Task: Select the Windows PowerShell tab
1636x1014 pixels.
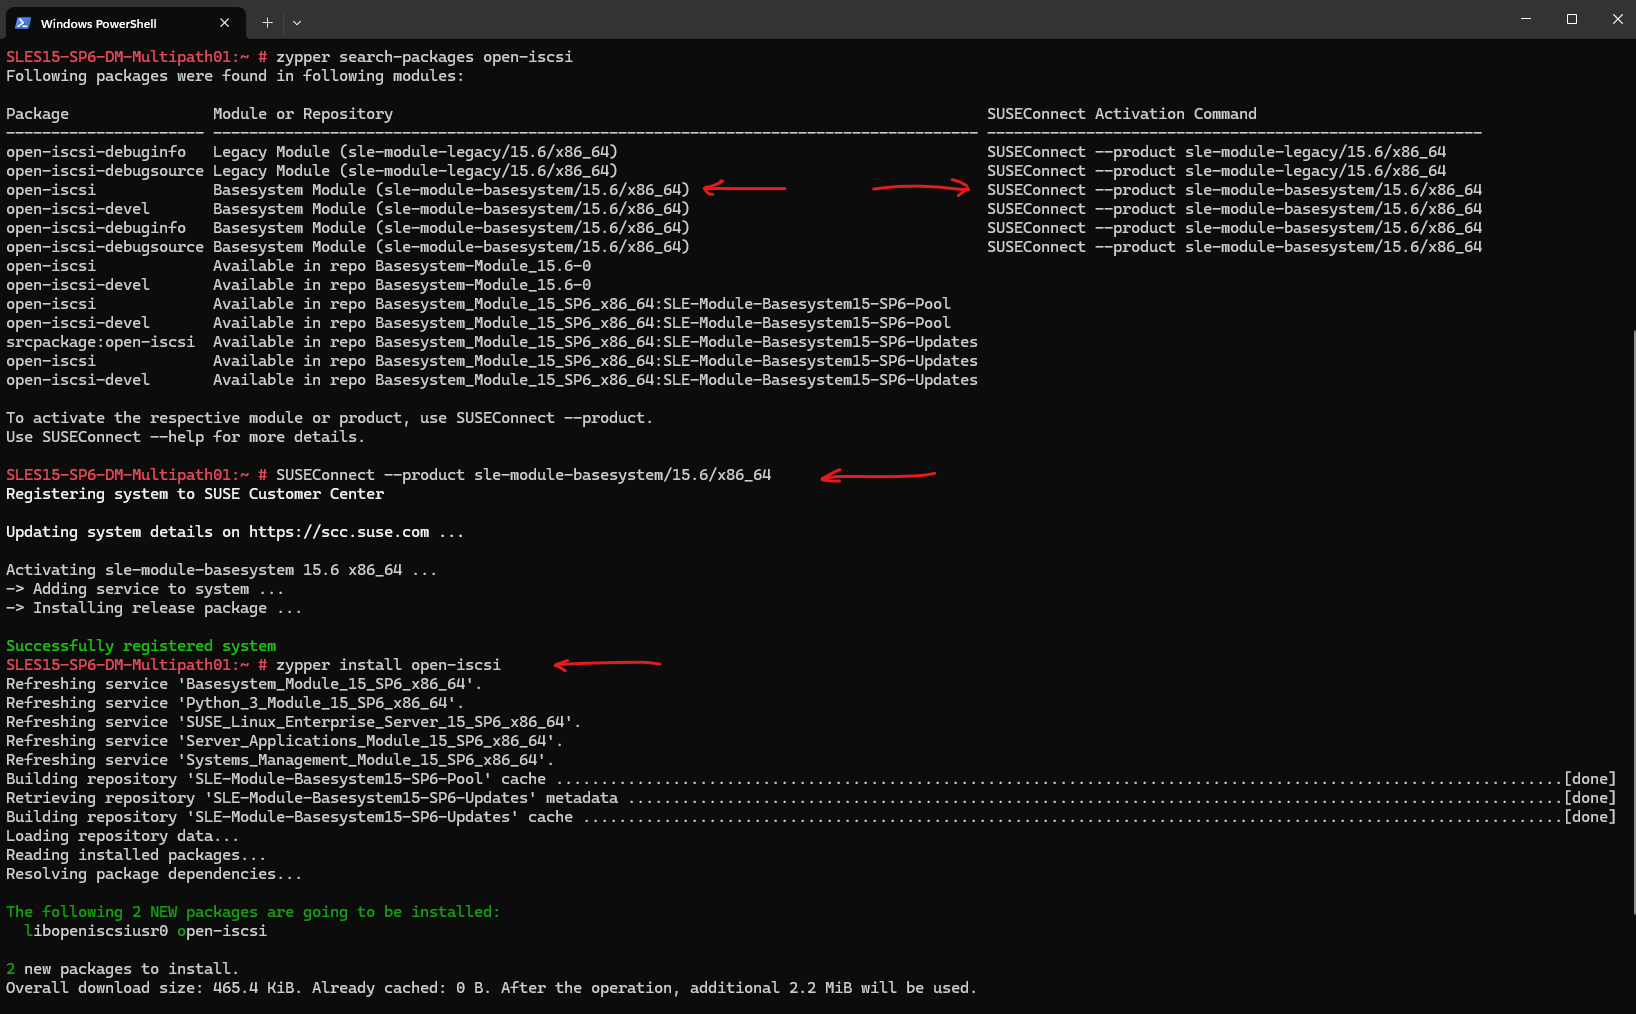Action: tap(124, 22)
